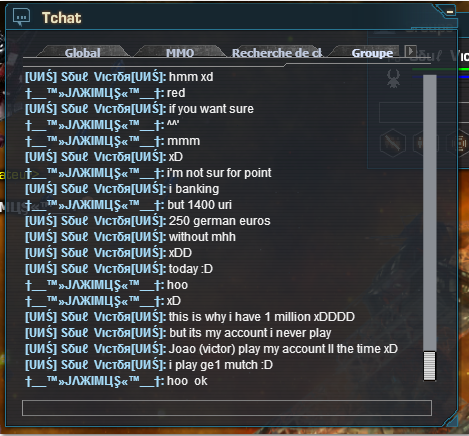The width and height of the screenshot is (469, 436).
Task: Click JΛЖIMЦ$ username on 'red' message
Action: (95, 93)
